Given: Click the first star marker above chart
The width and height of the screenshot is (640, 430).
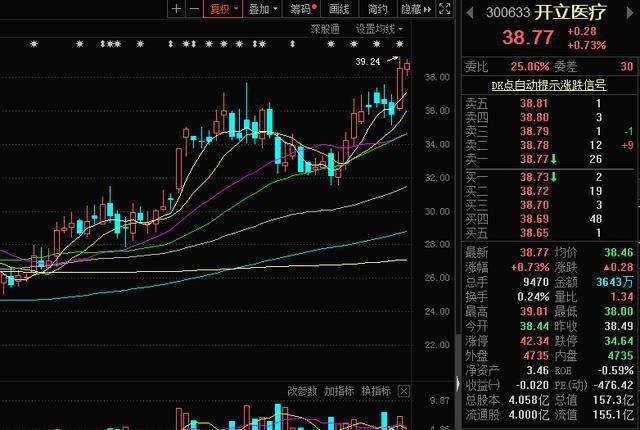Looking at the screenshot, I should 34,45.
